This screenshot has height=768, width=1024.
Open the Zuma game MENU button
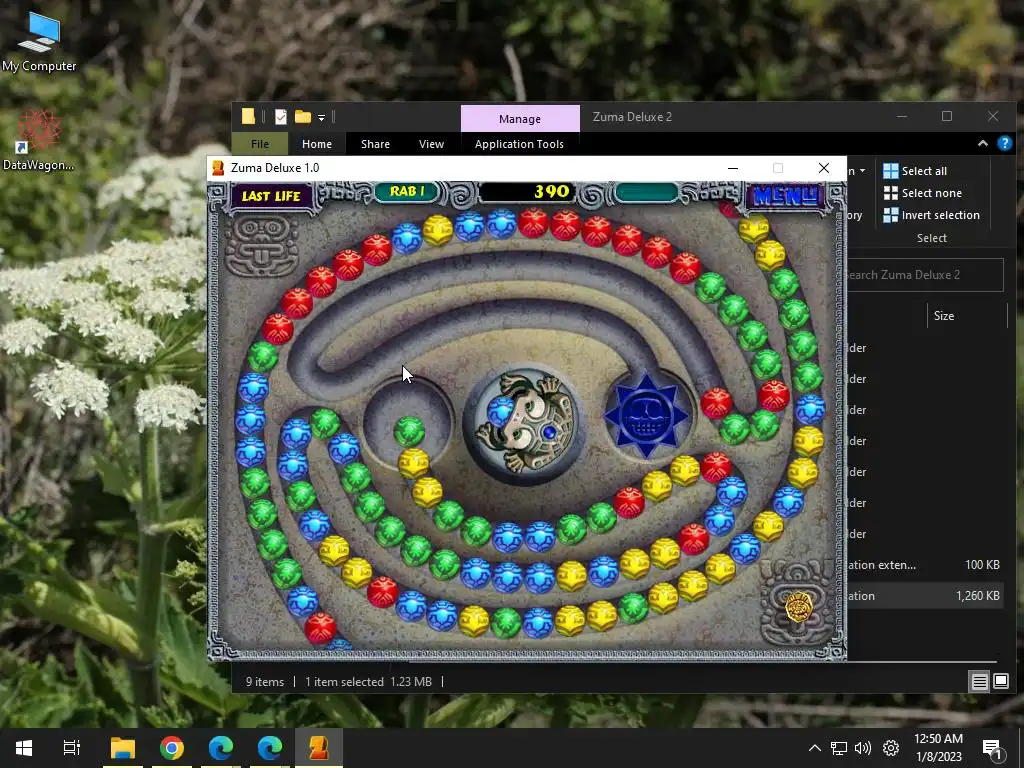pos(786,195)
